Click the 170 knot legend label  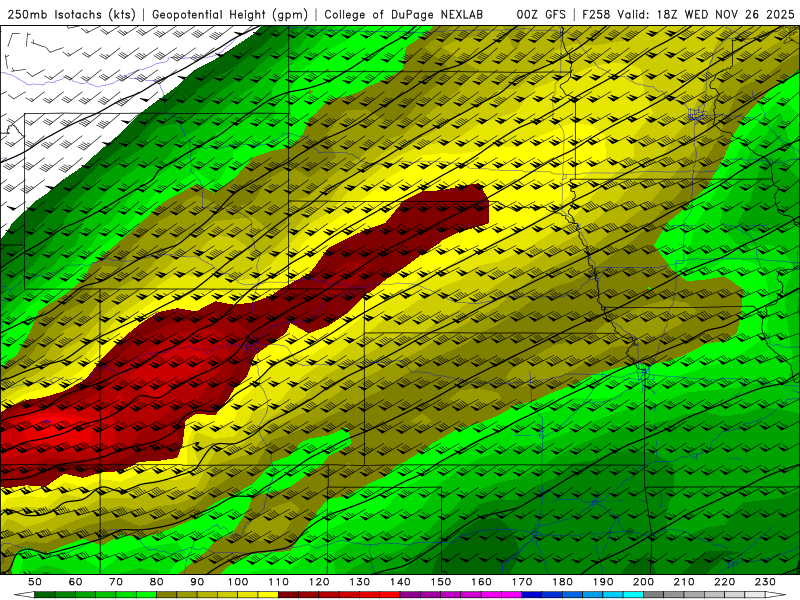pyautogui.click(x=521, y=582)
